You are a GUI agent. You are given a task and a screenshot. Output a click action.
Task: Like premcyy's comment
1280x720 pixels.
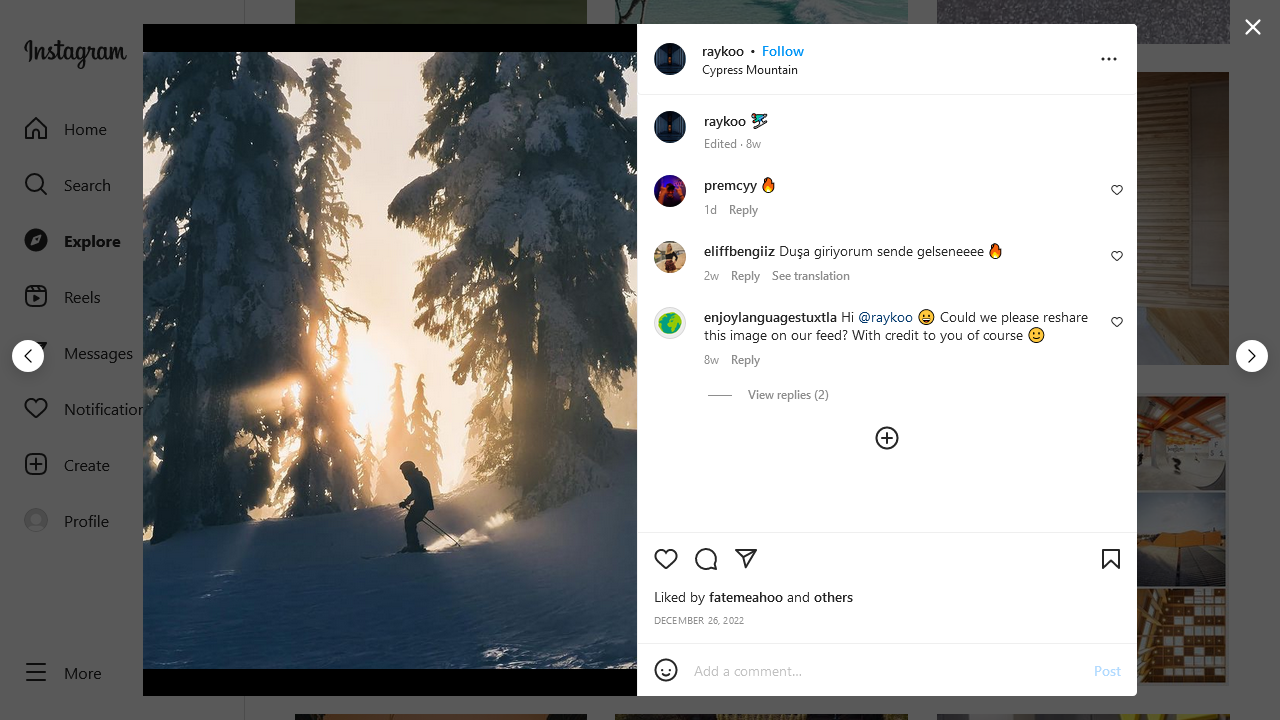(1117, 190)
